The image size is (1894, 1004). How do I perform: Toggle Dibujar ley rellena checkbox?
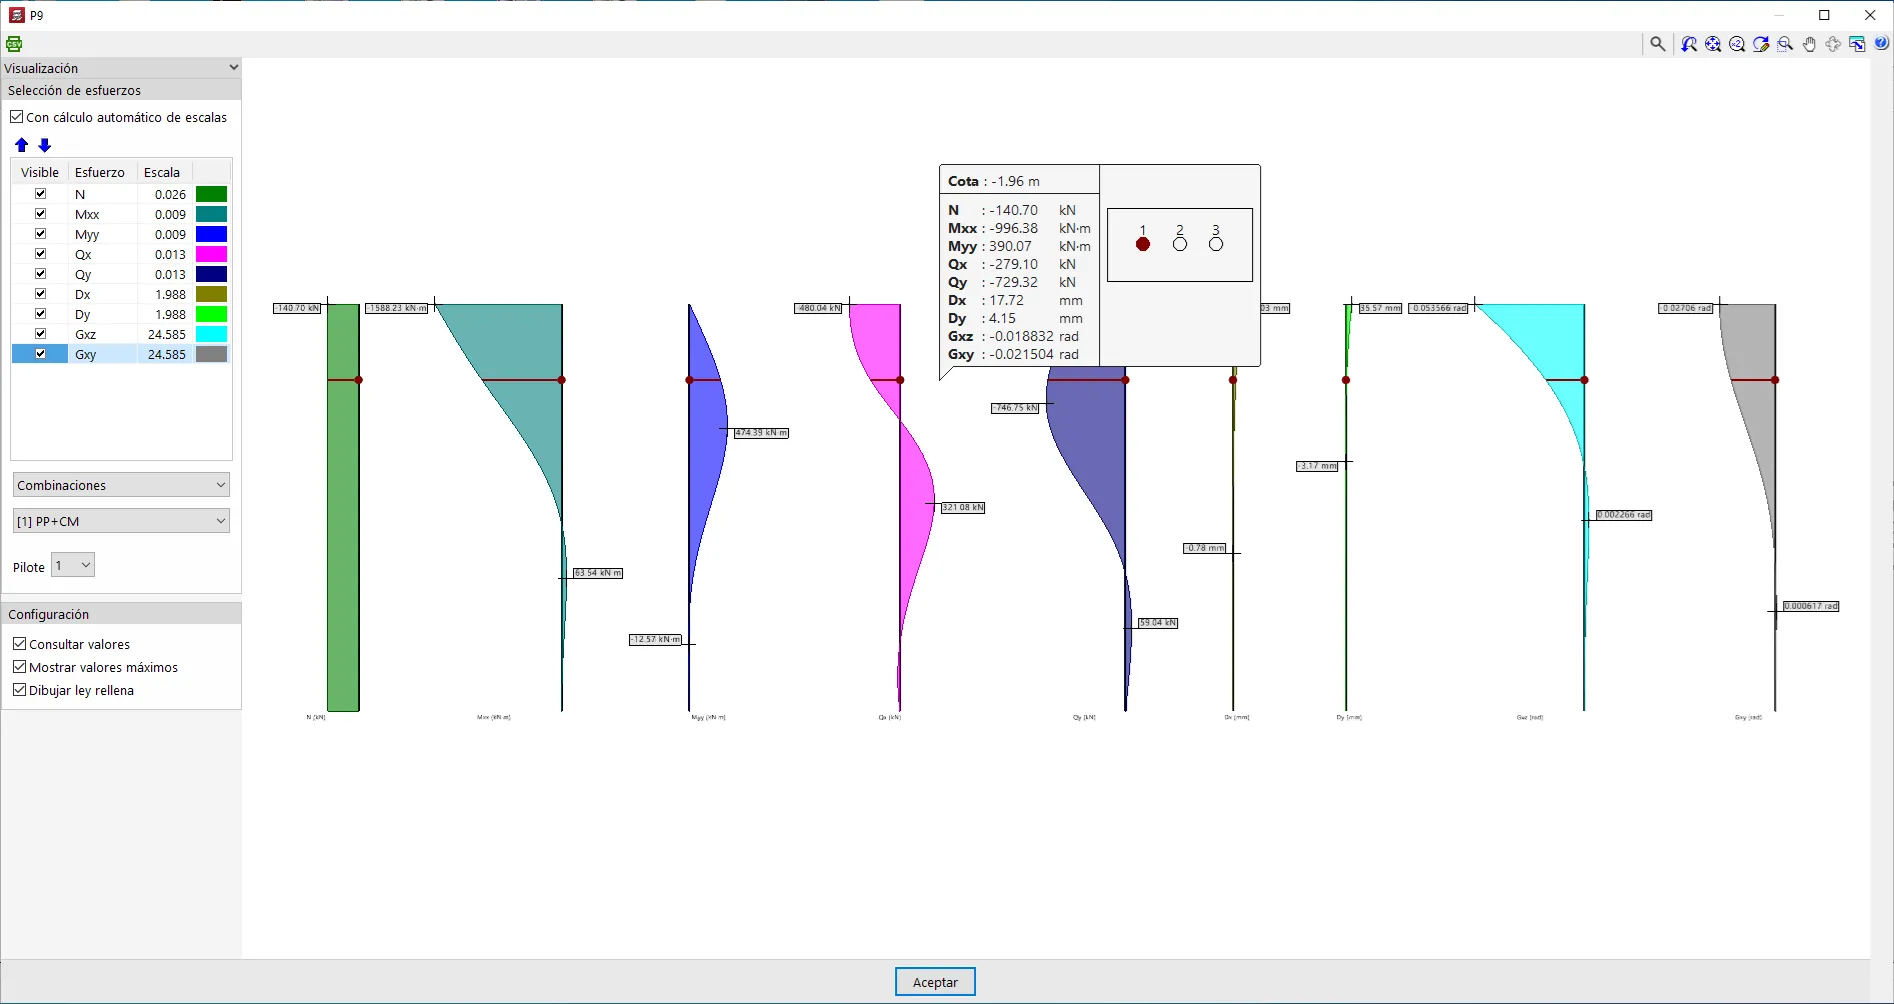pyautogui.click(x=19, y=690)
